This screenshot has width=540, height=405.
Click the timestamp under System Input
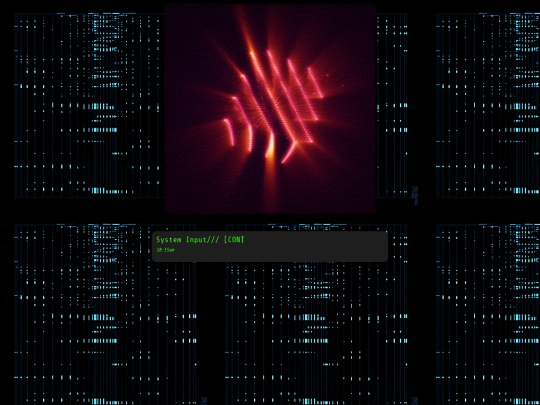(165, 250)
